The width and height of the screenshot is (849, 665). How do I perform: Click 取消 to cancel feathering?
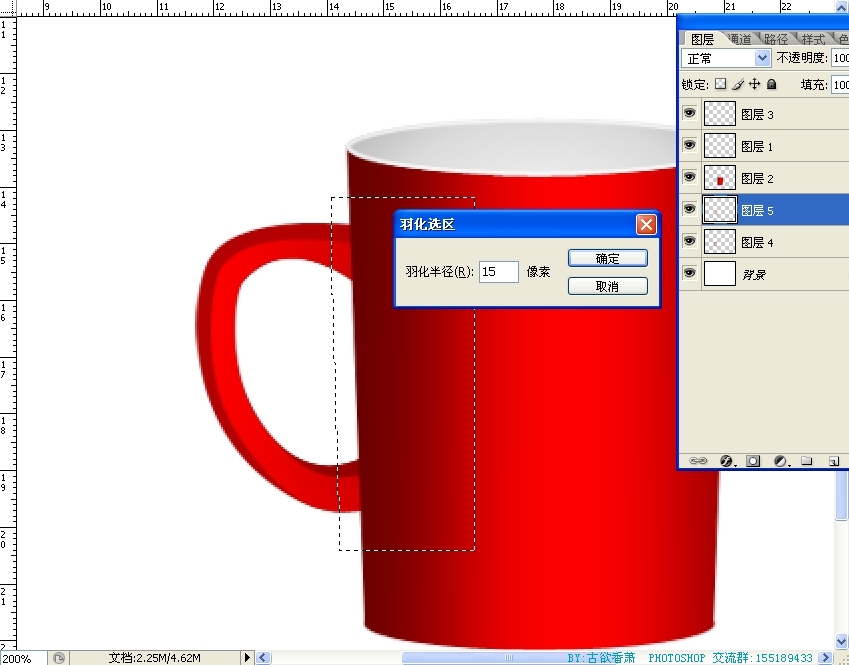point(607,286)
